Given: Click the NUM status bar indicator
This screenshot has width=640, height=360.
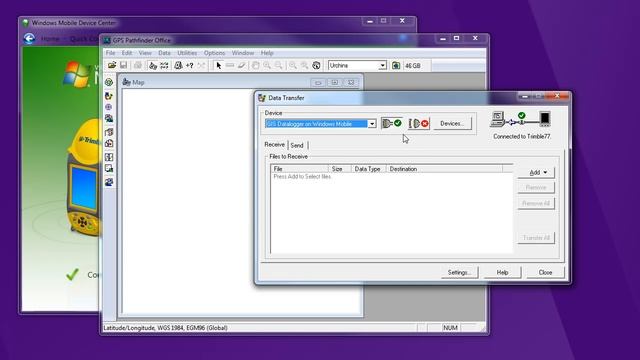Looking at the screenshot, I should pyautogui.click(x=450, y=328).
